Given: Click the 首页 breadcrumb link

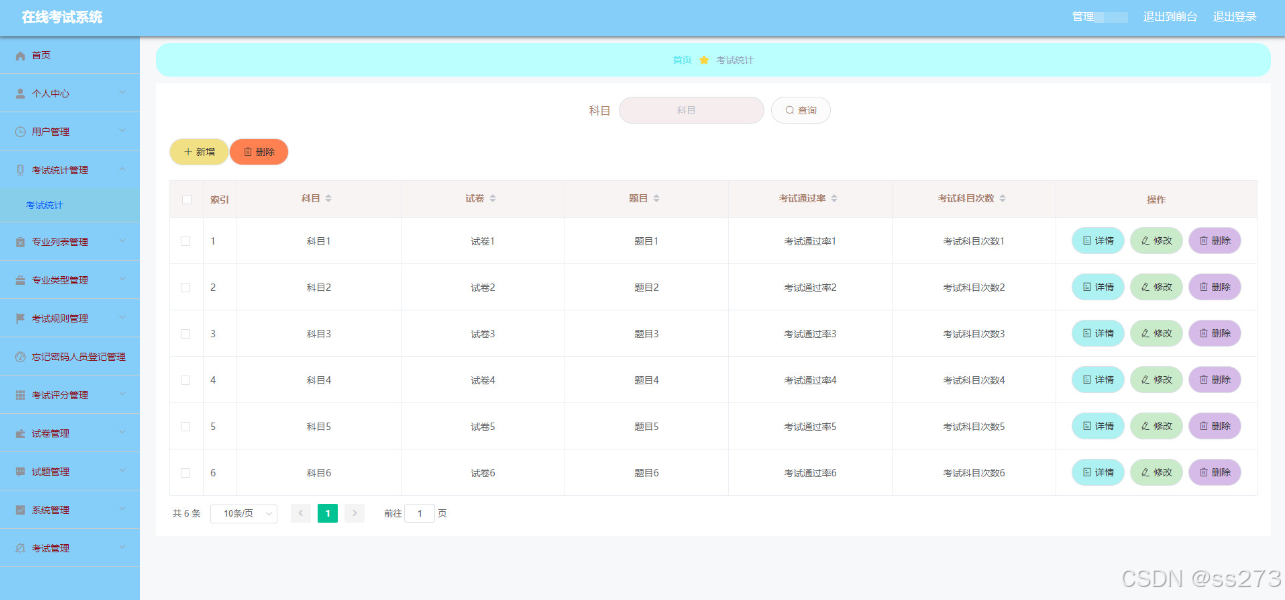Looking at the screenshot, I should coord(682,60).
